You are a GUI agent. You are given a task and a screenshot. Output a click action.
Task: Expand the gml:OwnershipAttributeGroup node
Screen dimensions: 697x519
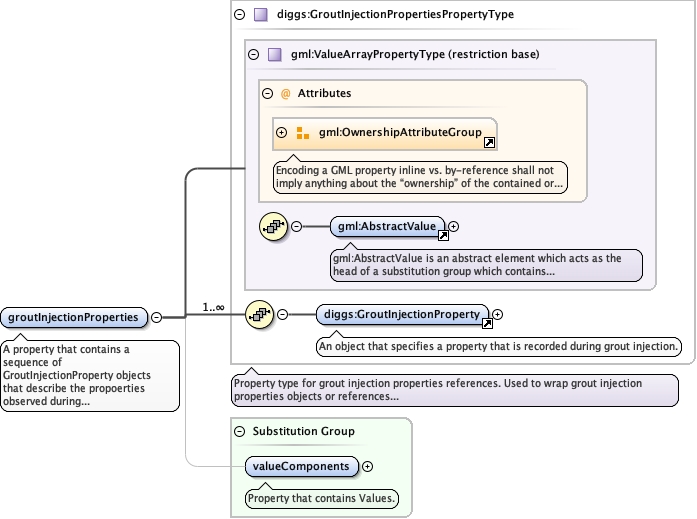282,132
